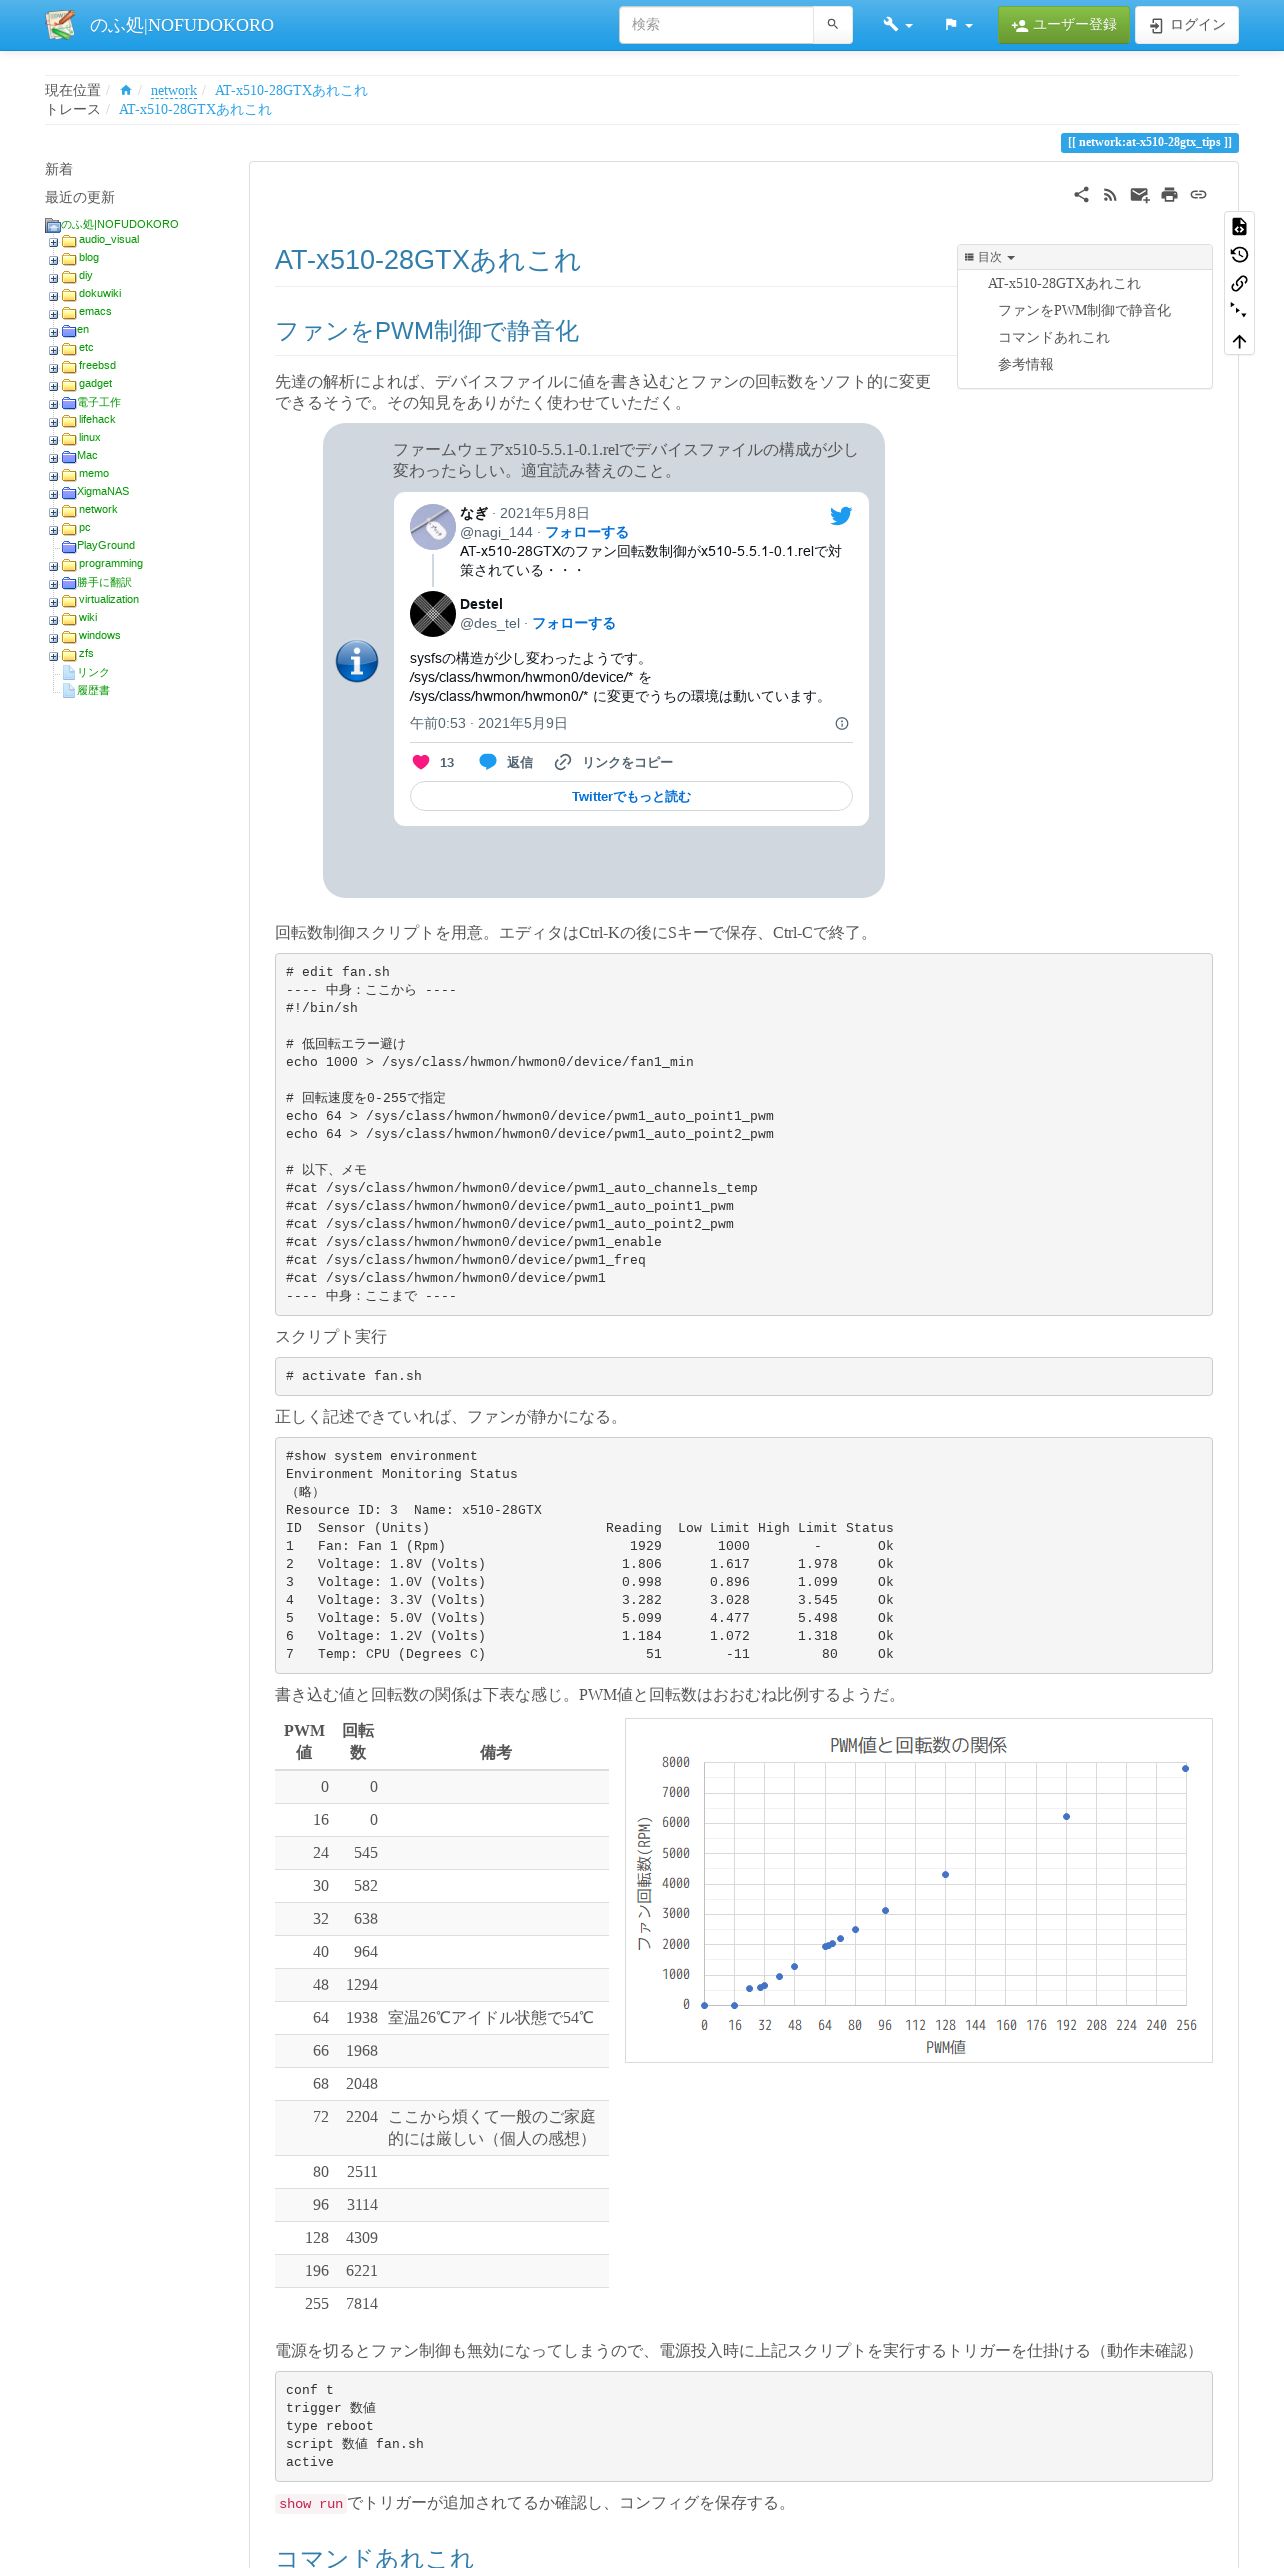This screenshot has height=2568, width=1284.
Task: Click the backlinks chain icon in side tools
Action: point(1239,284)
